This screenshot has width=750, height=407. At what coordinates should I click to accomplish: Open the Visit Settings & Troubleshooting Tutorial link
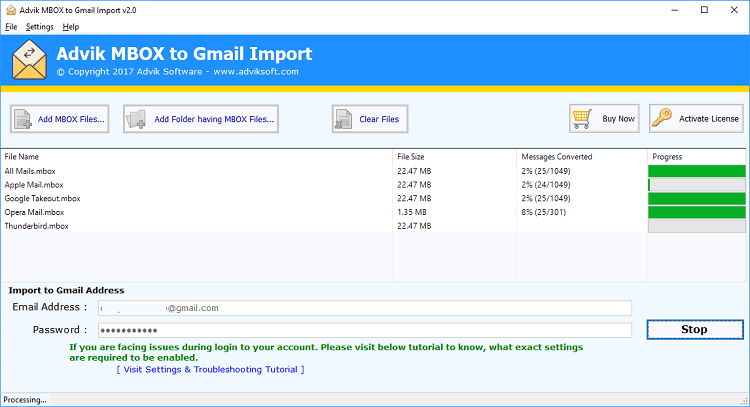210,369
